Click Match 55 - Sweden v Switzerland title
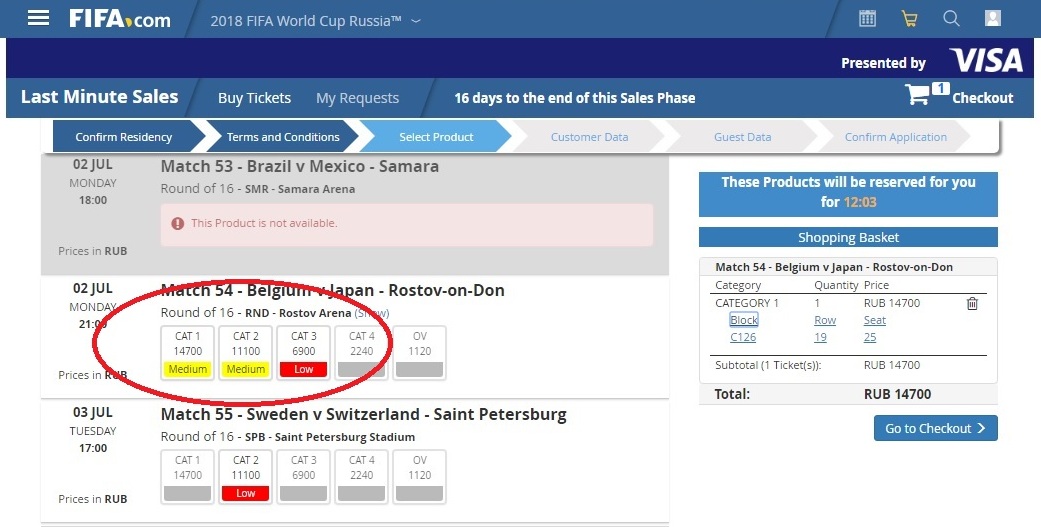This screenshot has height=527, width=1041. pyautogui.click(x=363, y=414)
